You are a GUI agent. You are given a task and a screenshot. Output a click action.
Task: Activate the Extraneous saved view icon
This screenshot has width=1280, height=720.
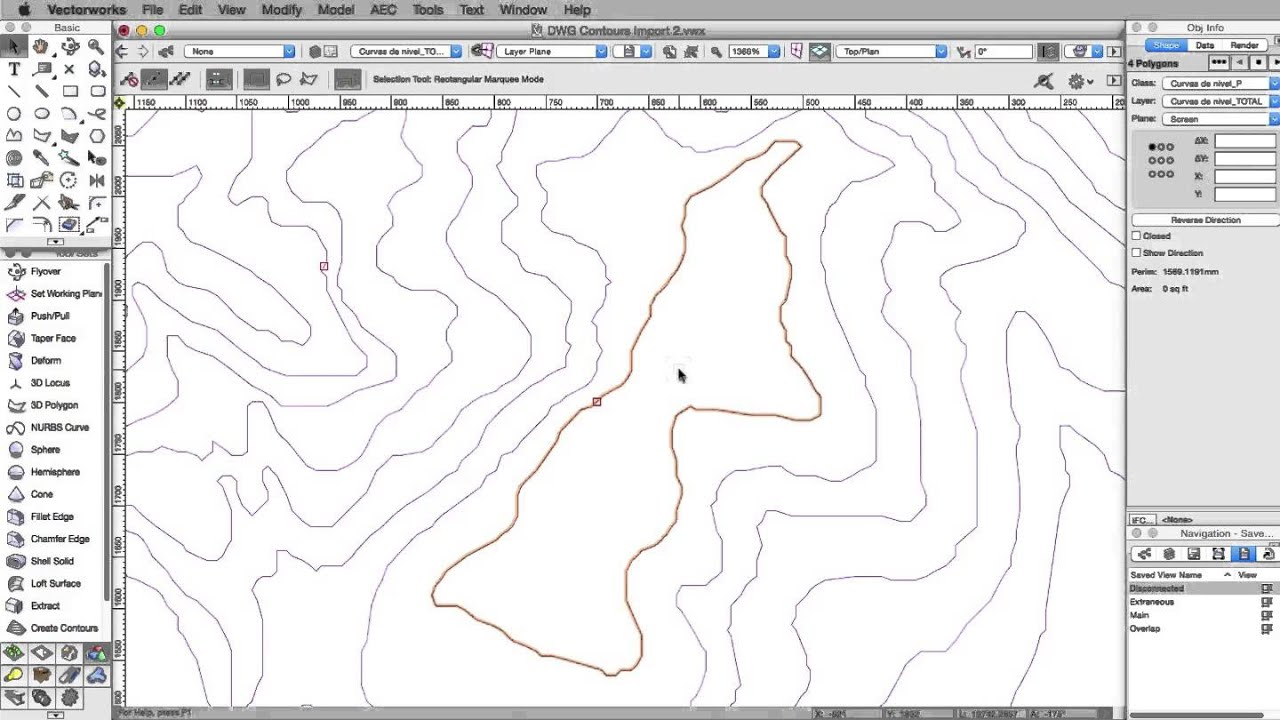click(1267, 602)
